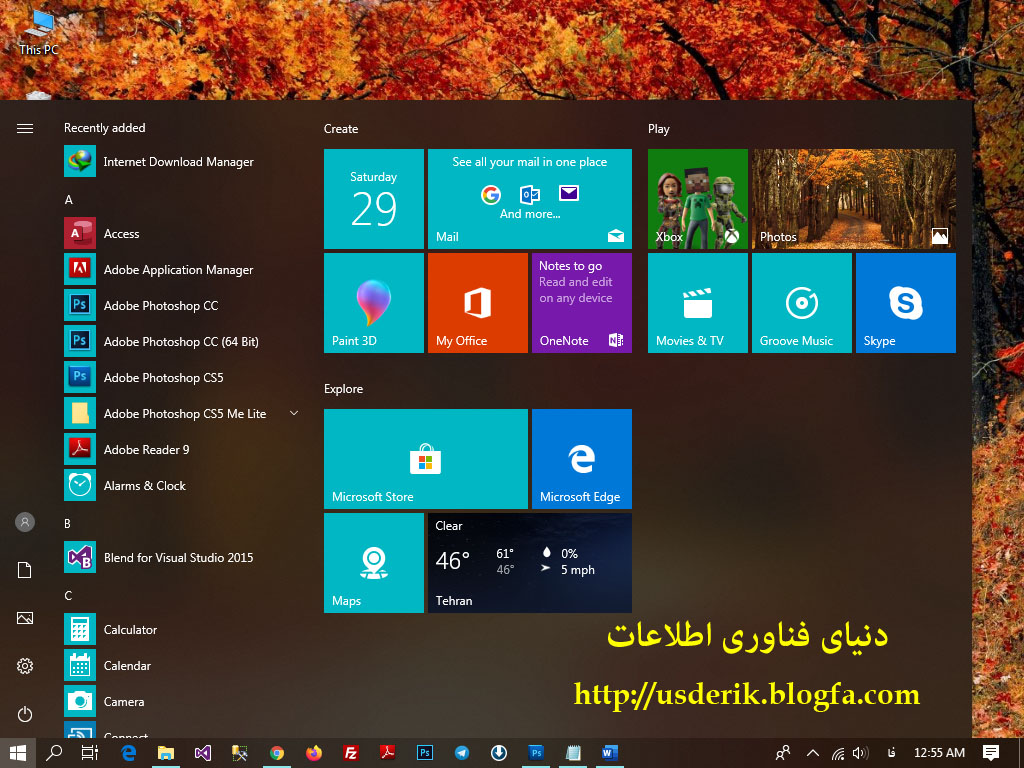Launch the Skype tile
The image size is (1024, 768).
tap(906, 303)
